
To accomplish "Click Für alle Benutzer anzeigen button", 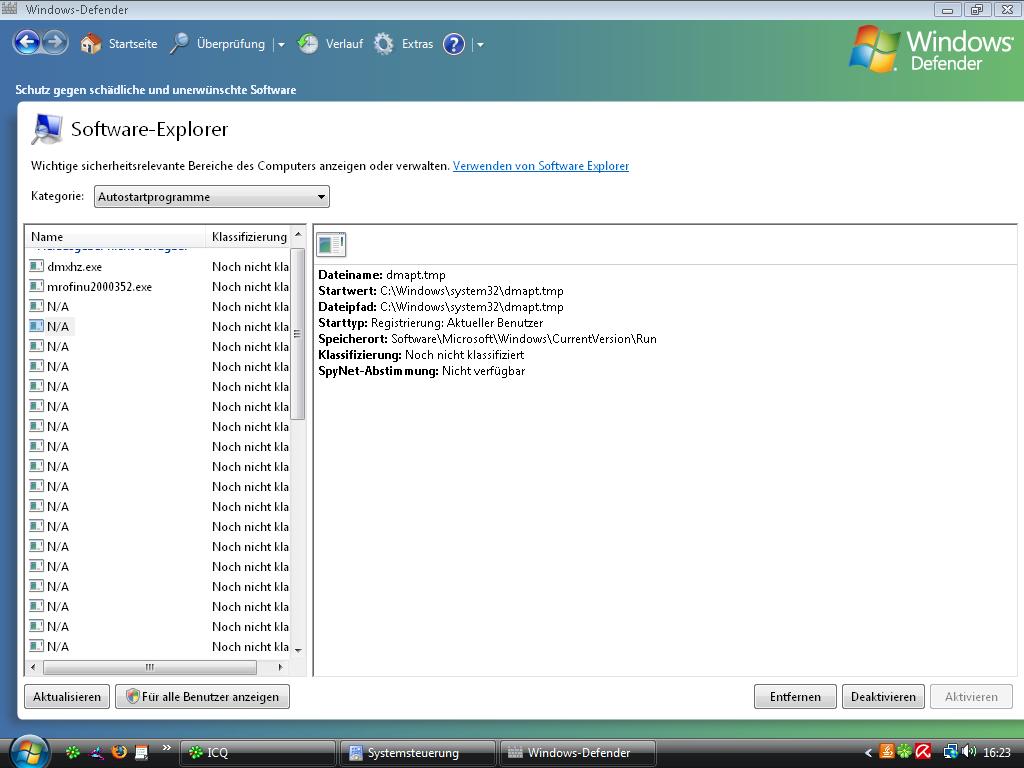I will click(202, 697).
